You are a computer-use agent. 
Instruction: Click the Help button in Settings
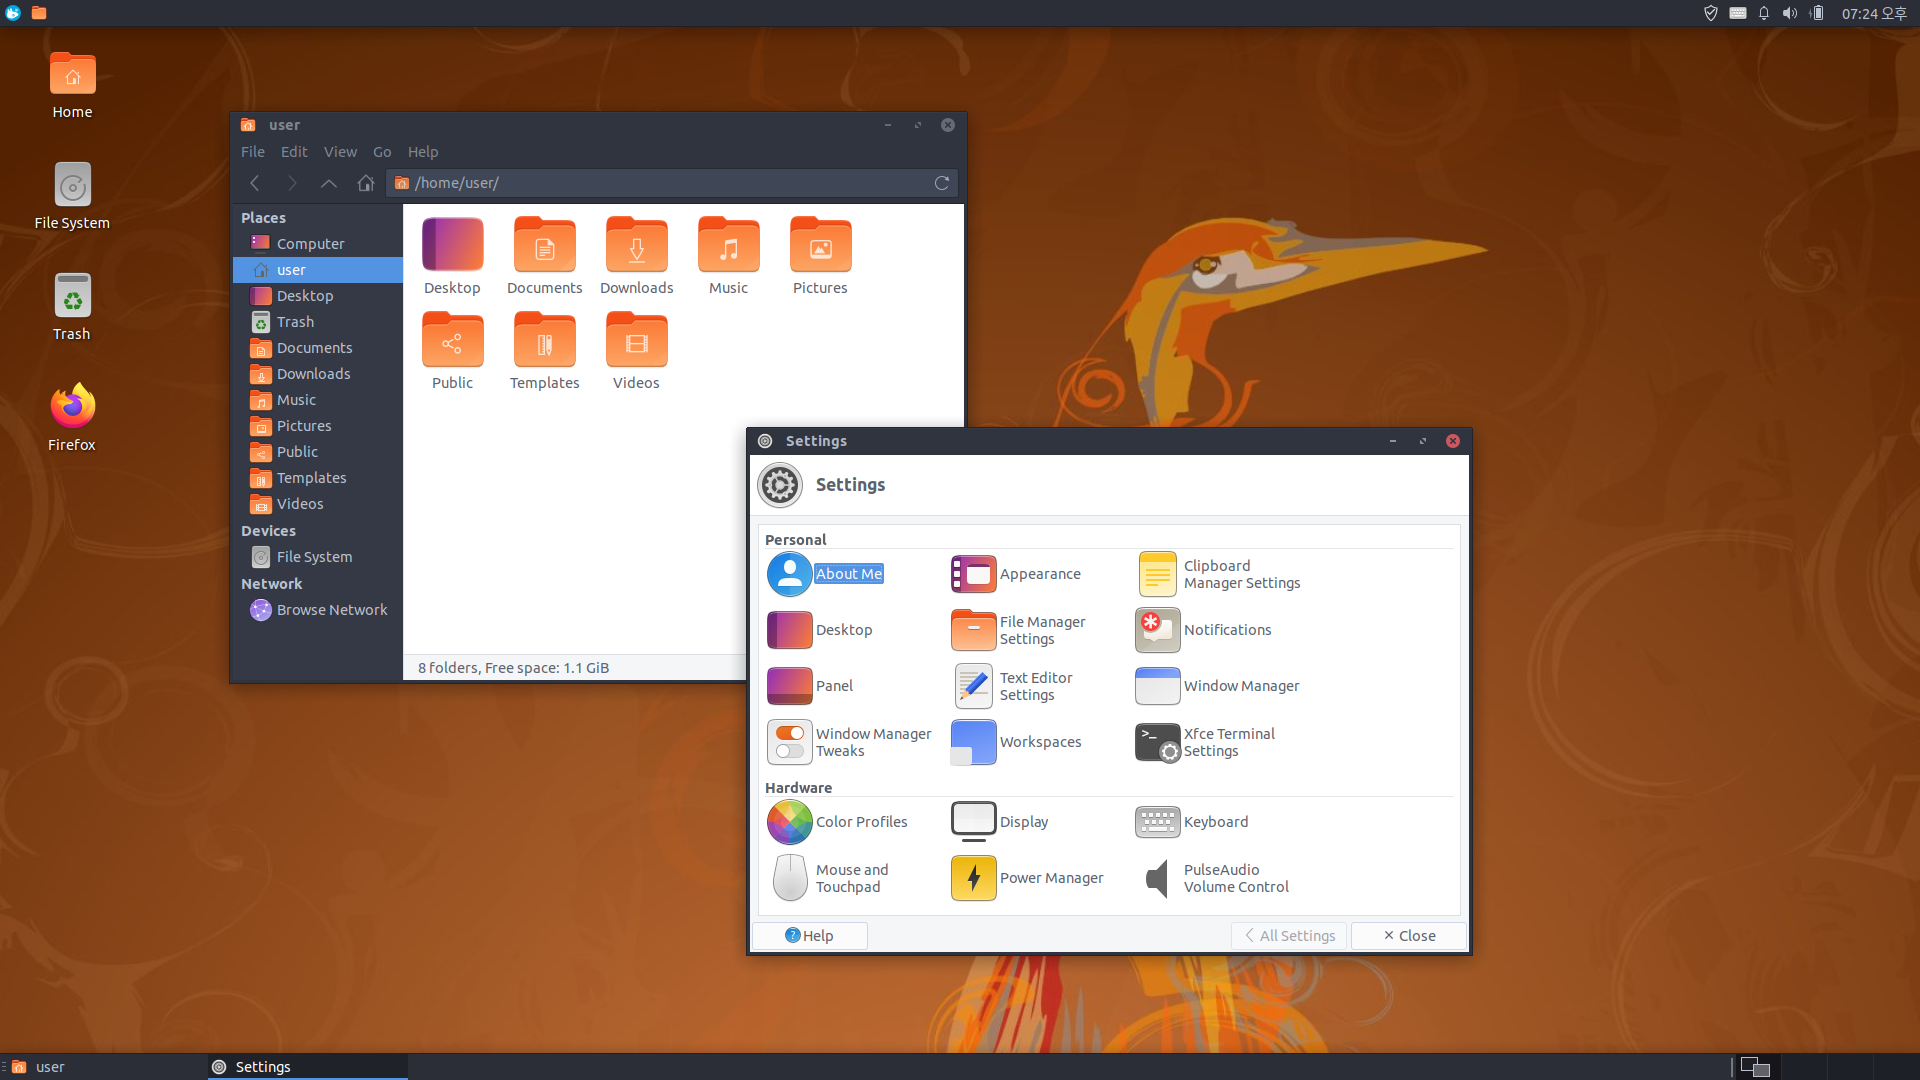coord(809,936)
